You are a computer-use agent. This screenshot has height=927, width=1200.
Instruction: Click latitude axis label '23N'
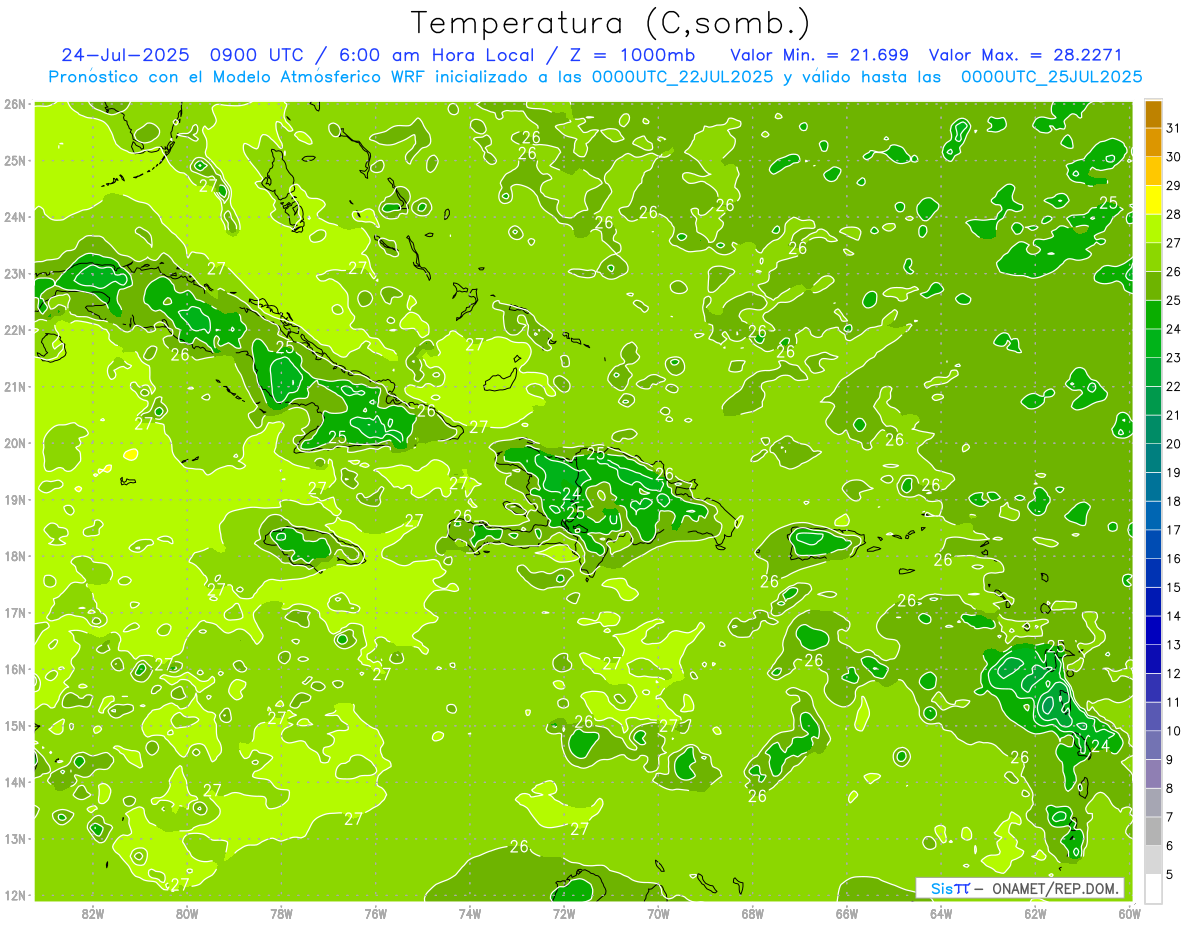point(15,273)
